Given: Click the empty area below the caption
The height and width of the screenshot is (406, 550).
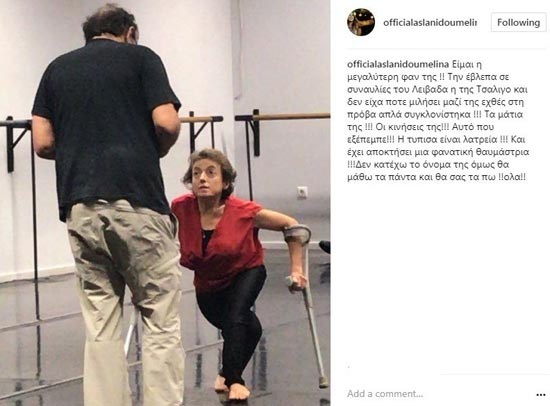Looking at the screenshot, I should [x=445, y=274].
